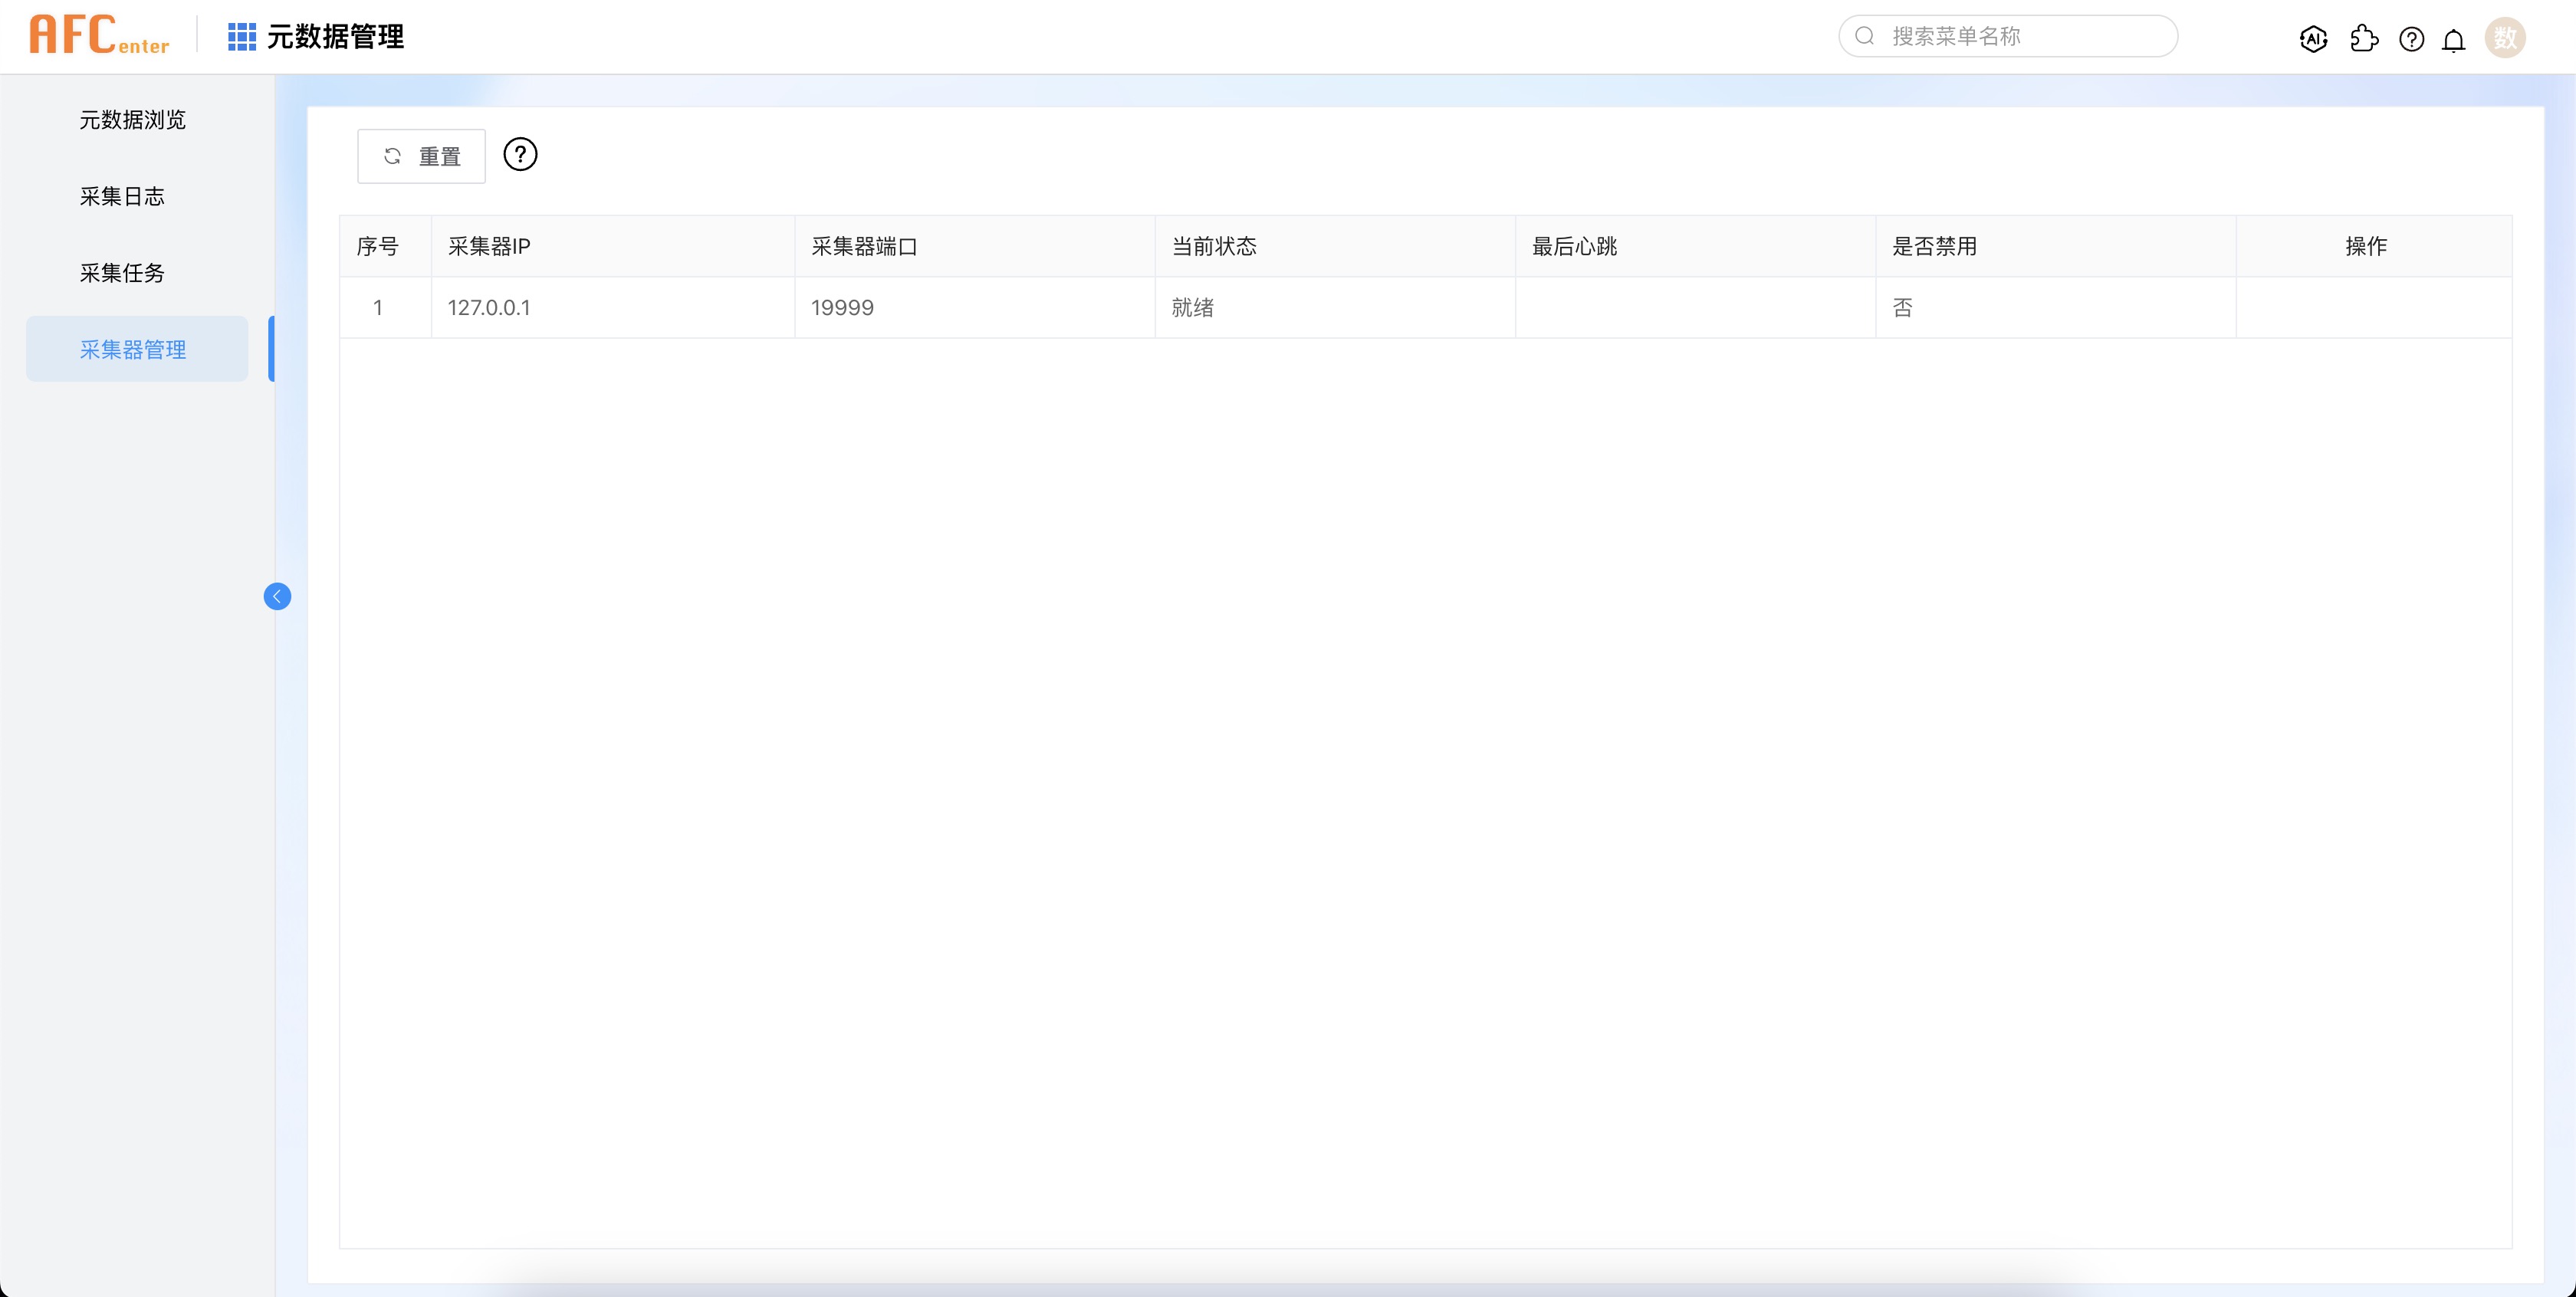Click the blue app grid icon

(x=241, y=37)
